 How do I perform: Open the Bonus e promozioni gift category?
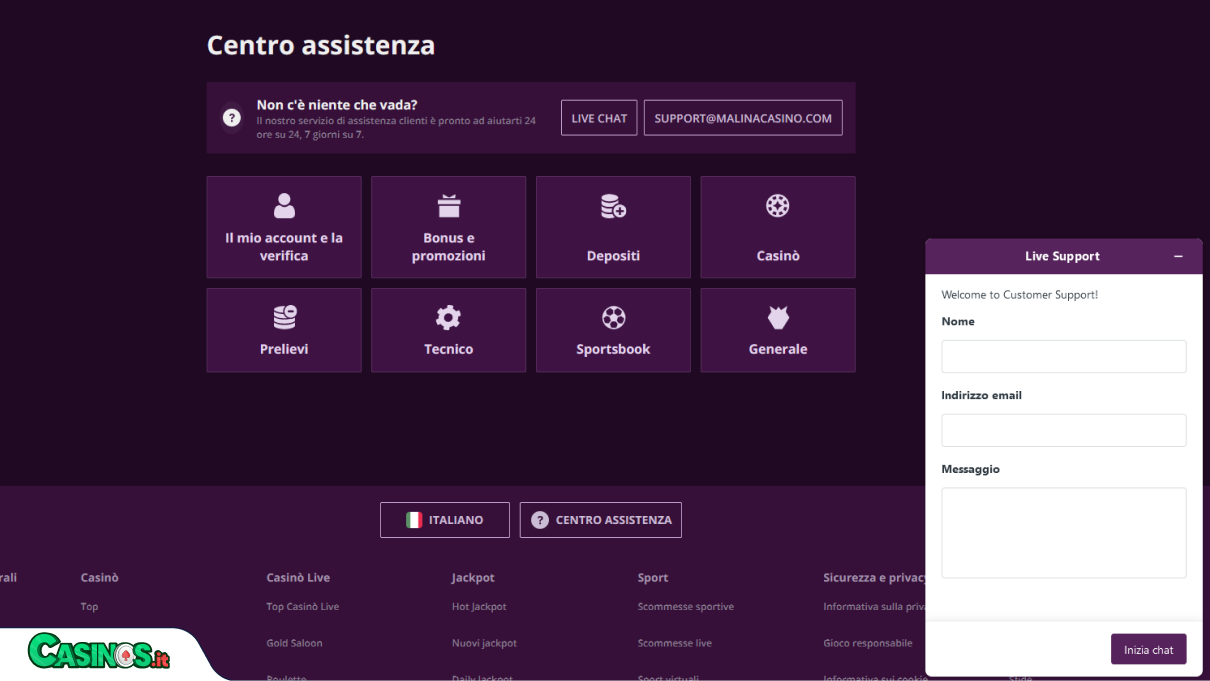pos(448,227)
